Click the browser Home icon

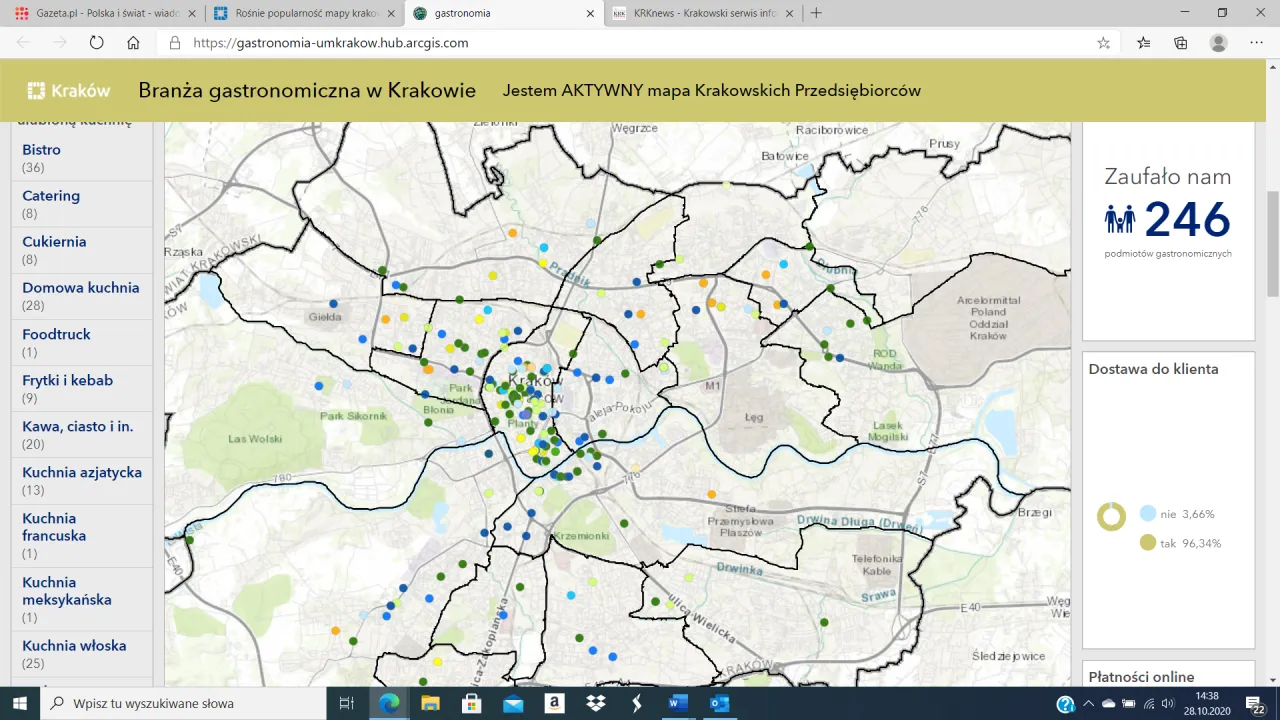pos(134,43)
